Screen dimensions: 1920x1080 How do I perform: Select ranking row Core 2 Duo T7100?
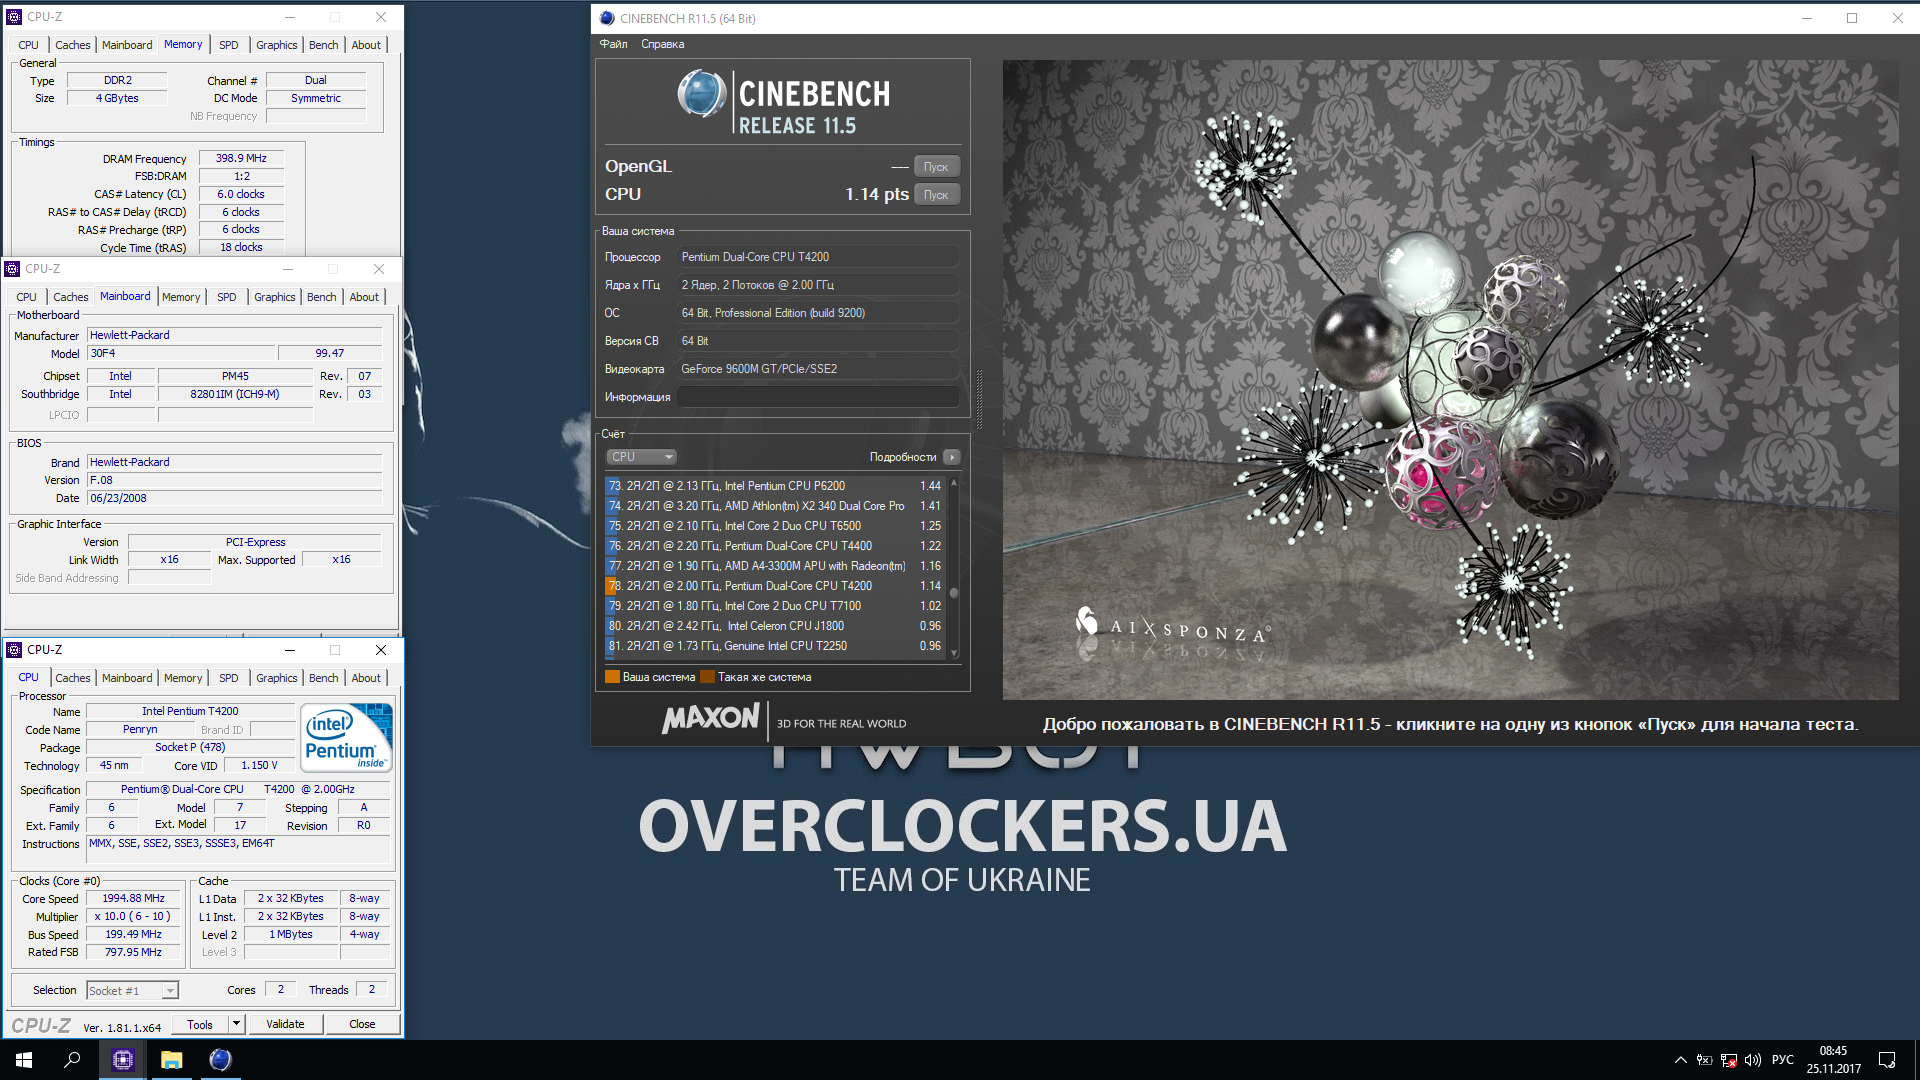[775, 606]
